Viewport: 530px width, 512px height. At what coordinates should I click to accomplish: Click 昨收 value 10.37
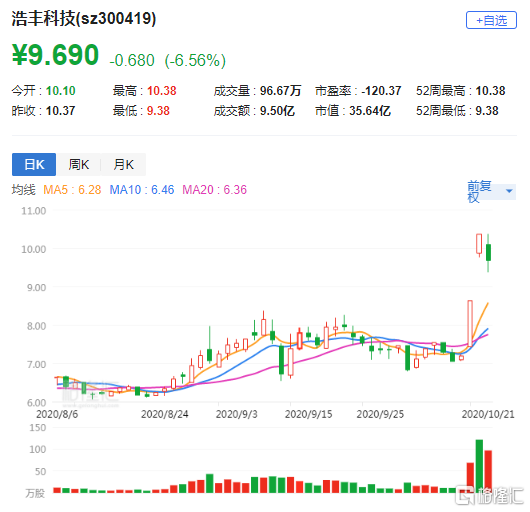click(60, 111)
